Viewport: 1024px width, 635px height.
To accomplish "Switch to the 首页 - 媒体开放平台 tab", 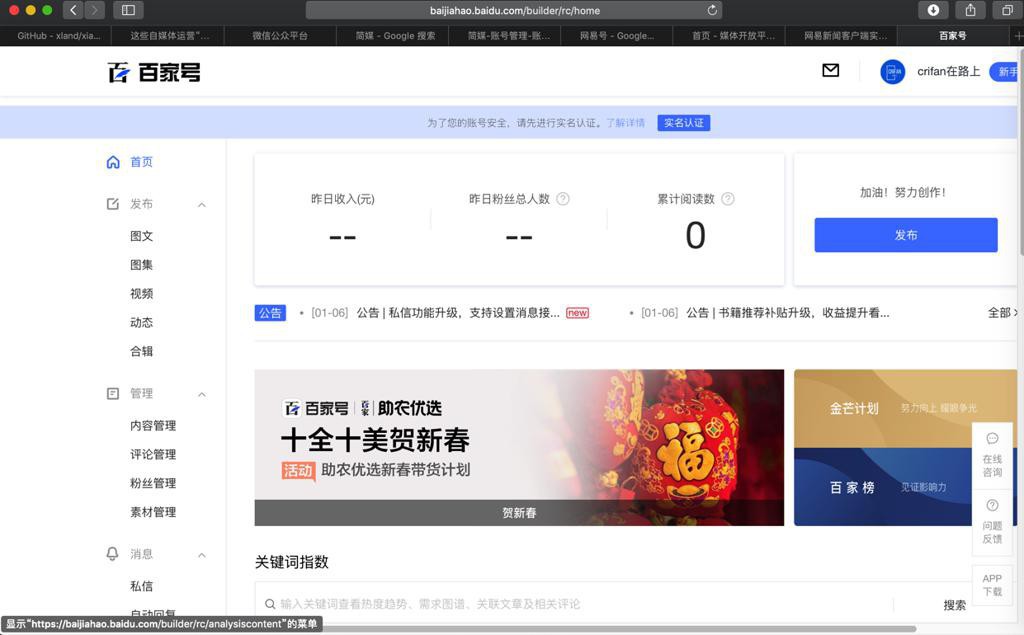I will [x=729, y=36].
